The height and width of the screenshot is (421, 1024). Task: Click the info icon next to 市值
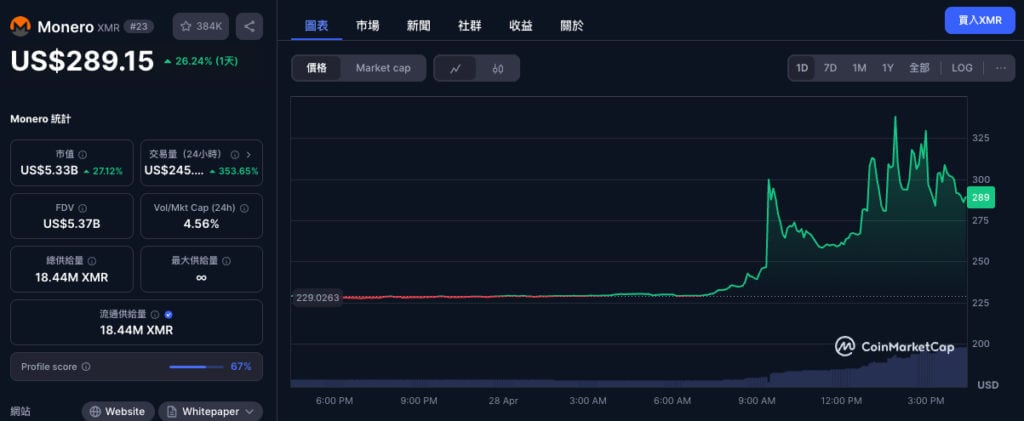click(82, 154)
